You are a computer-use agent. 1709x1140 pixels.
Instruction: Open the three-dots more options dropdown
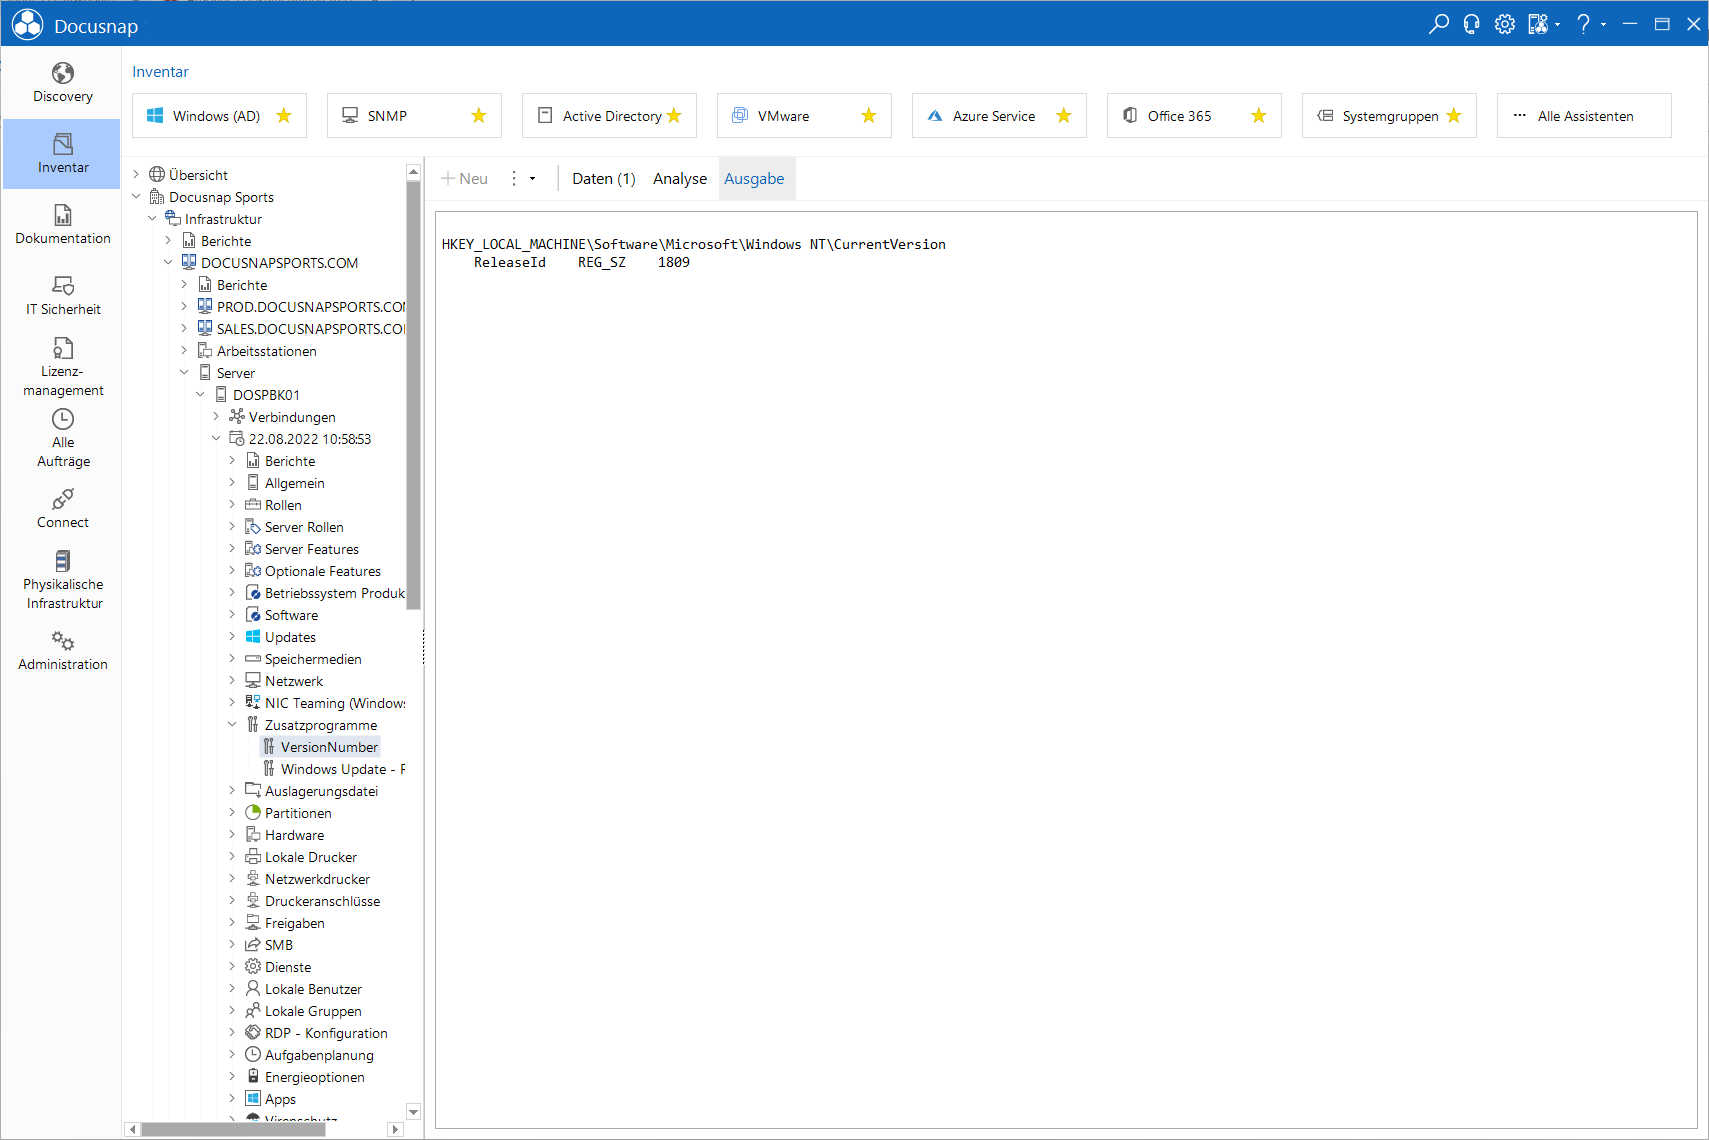click(x=522, y=179)
